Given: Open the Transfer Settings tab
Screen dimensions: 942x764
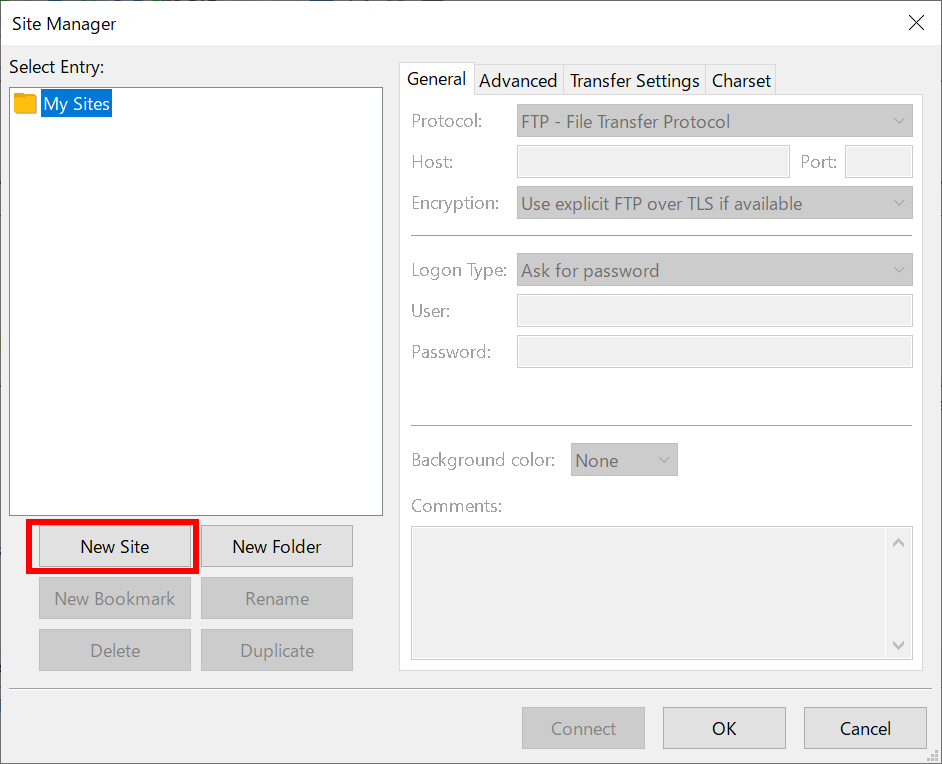Looking at the screenshot, I should (x=634, y=80).
